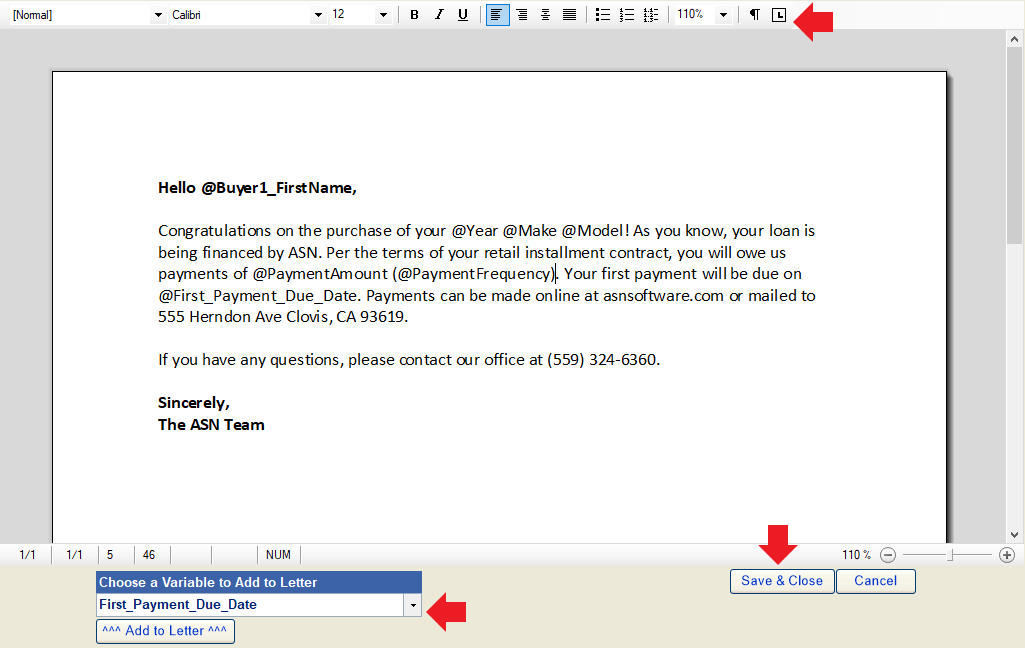Open the 110% zoom dropdown in toolbar
Image resolution: width=1025 pixels, height=648 pixels.
coord(723,14)
